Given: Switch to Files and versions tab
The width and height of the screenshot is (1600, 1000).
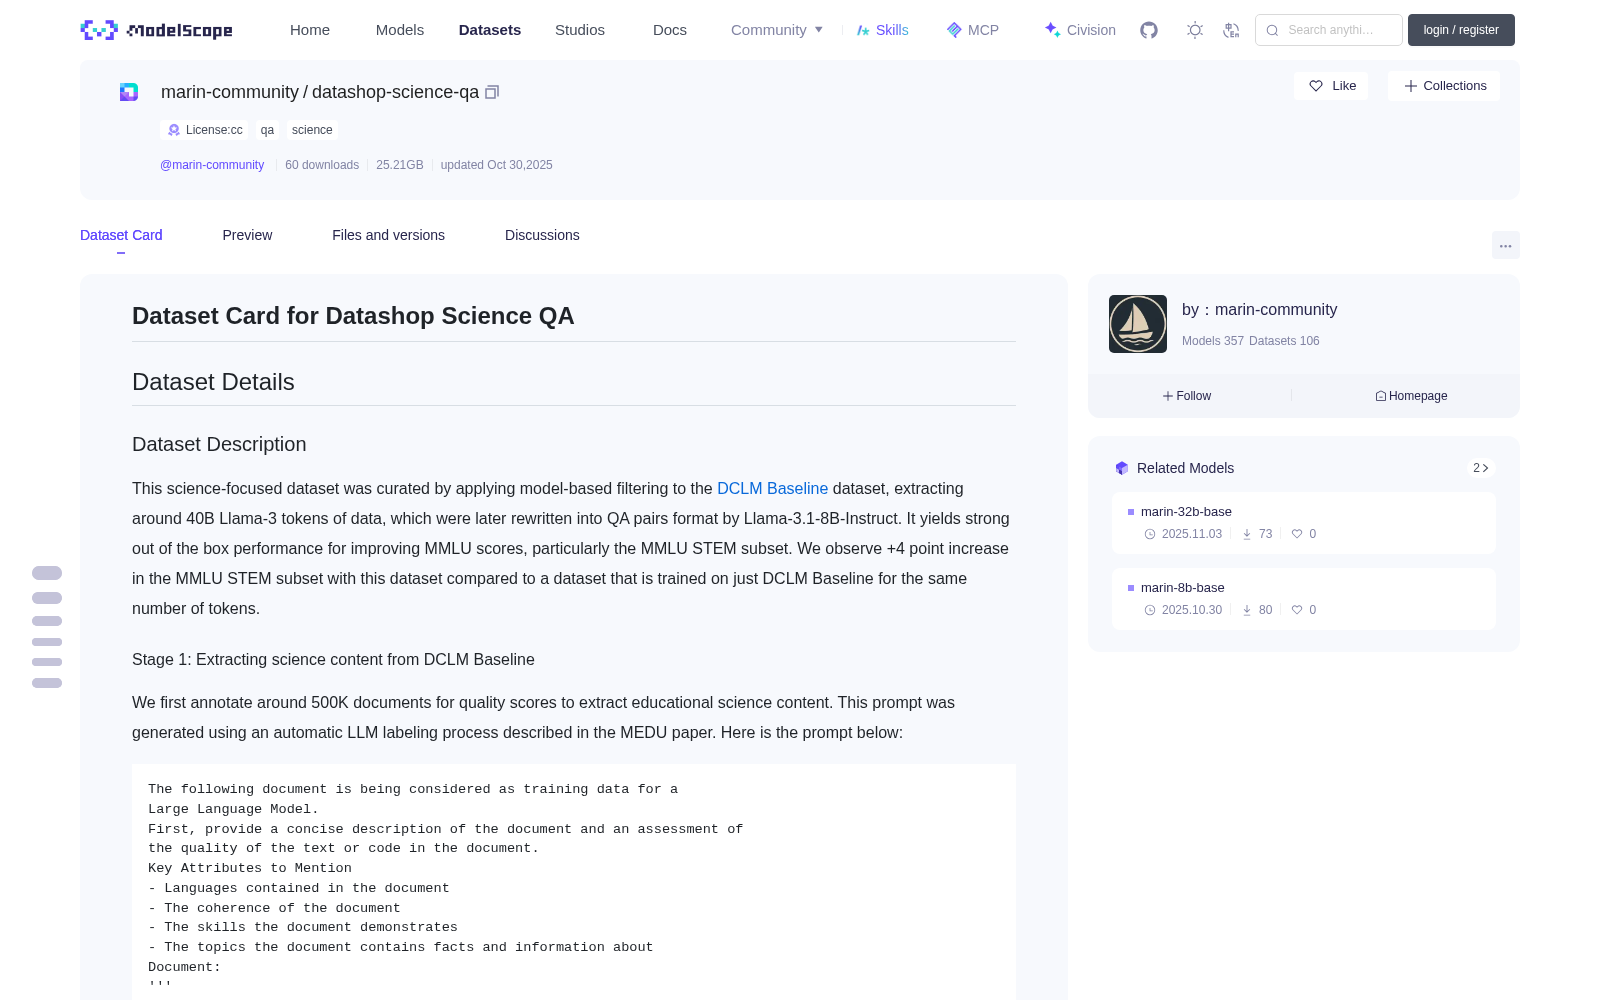Looking at the screenshot, I should tap(388, 235).
